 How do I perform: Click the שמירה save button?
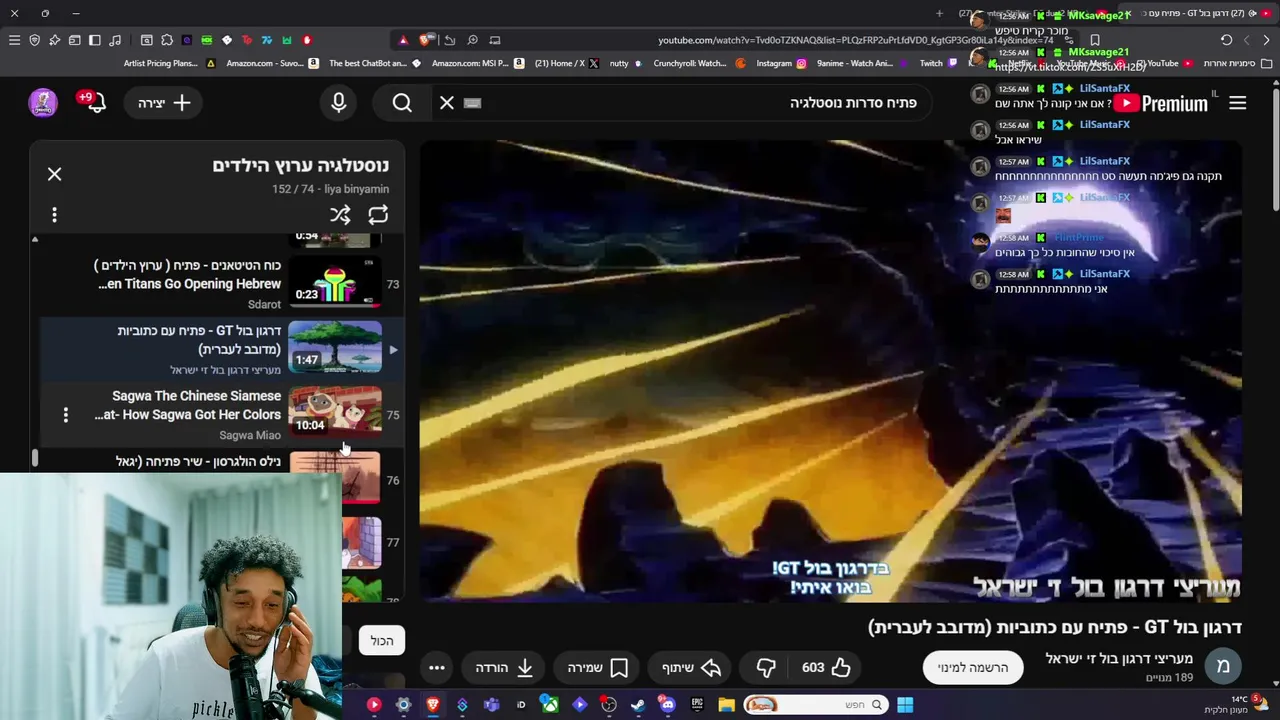pos(597,667)
